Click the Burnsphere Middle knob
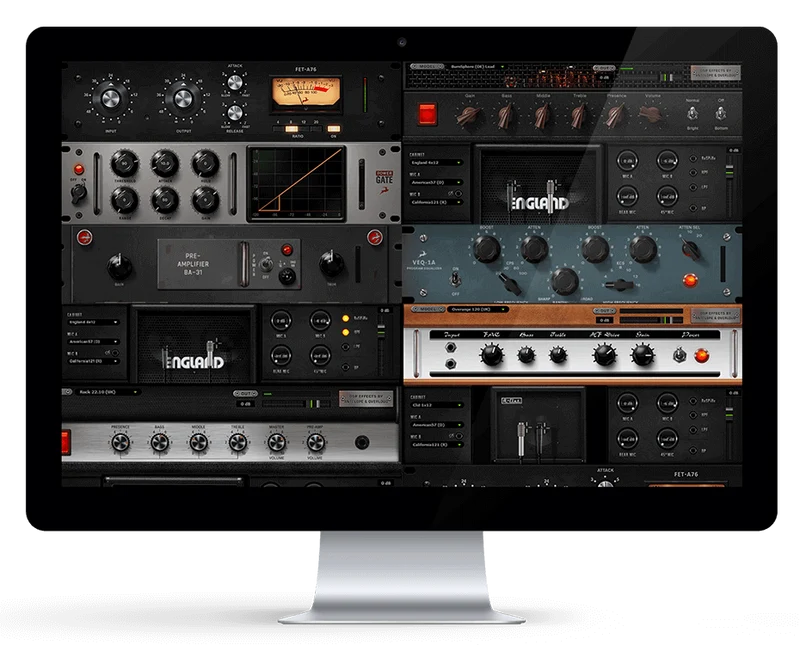Image resolution: width=800 pixels, height=645 pixels. [542, 115]
